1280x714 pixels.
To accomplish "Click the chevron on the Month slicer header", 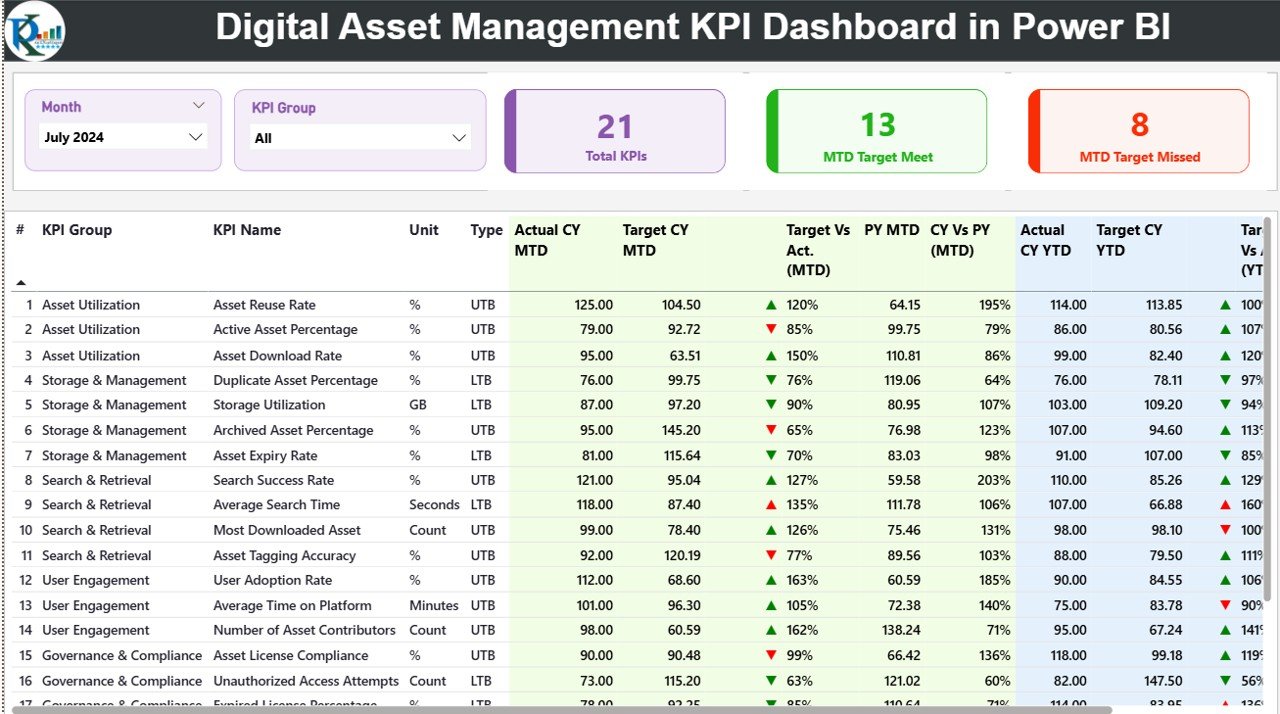I will click(x=199, y=105).
